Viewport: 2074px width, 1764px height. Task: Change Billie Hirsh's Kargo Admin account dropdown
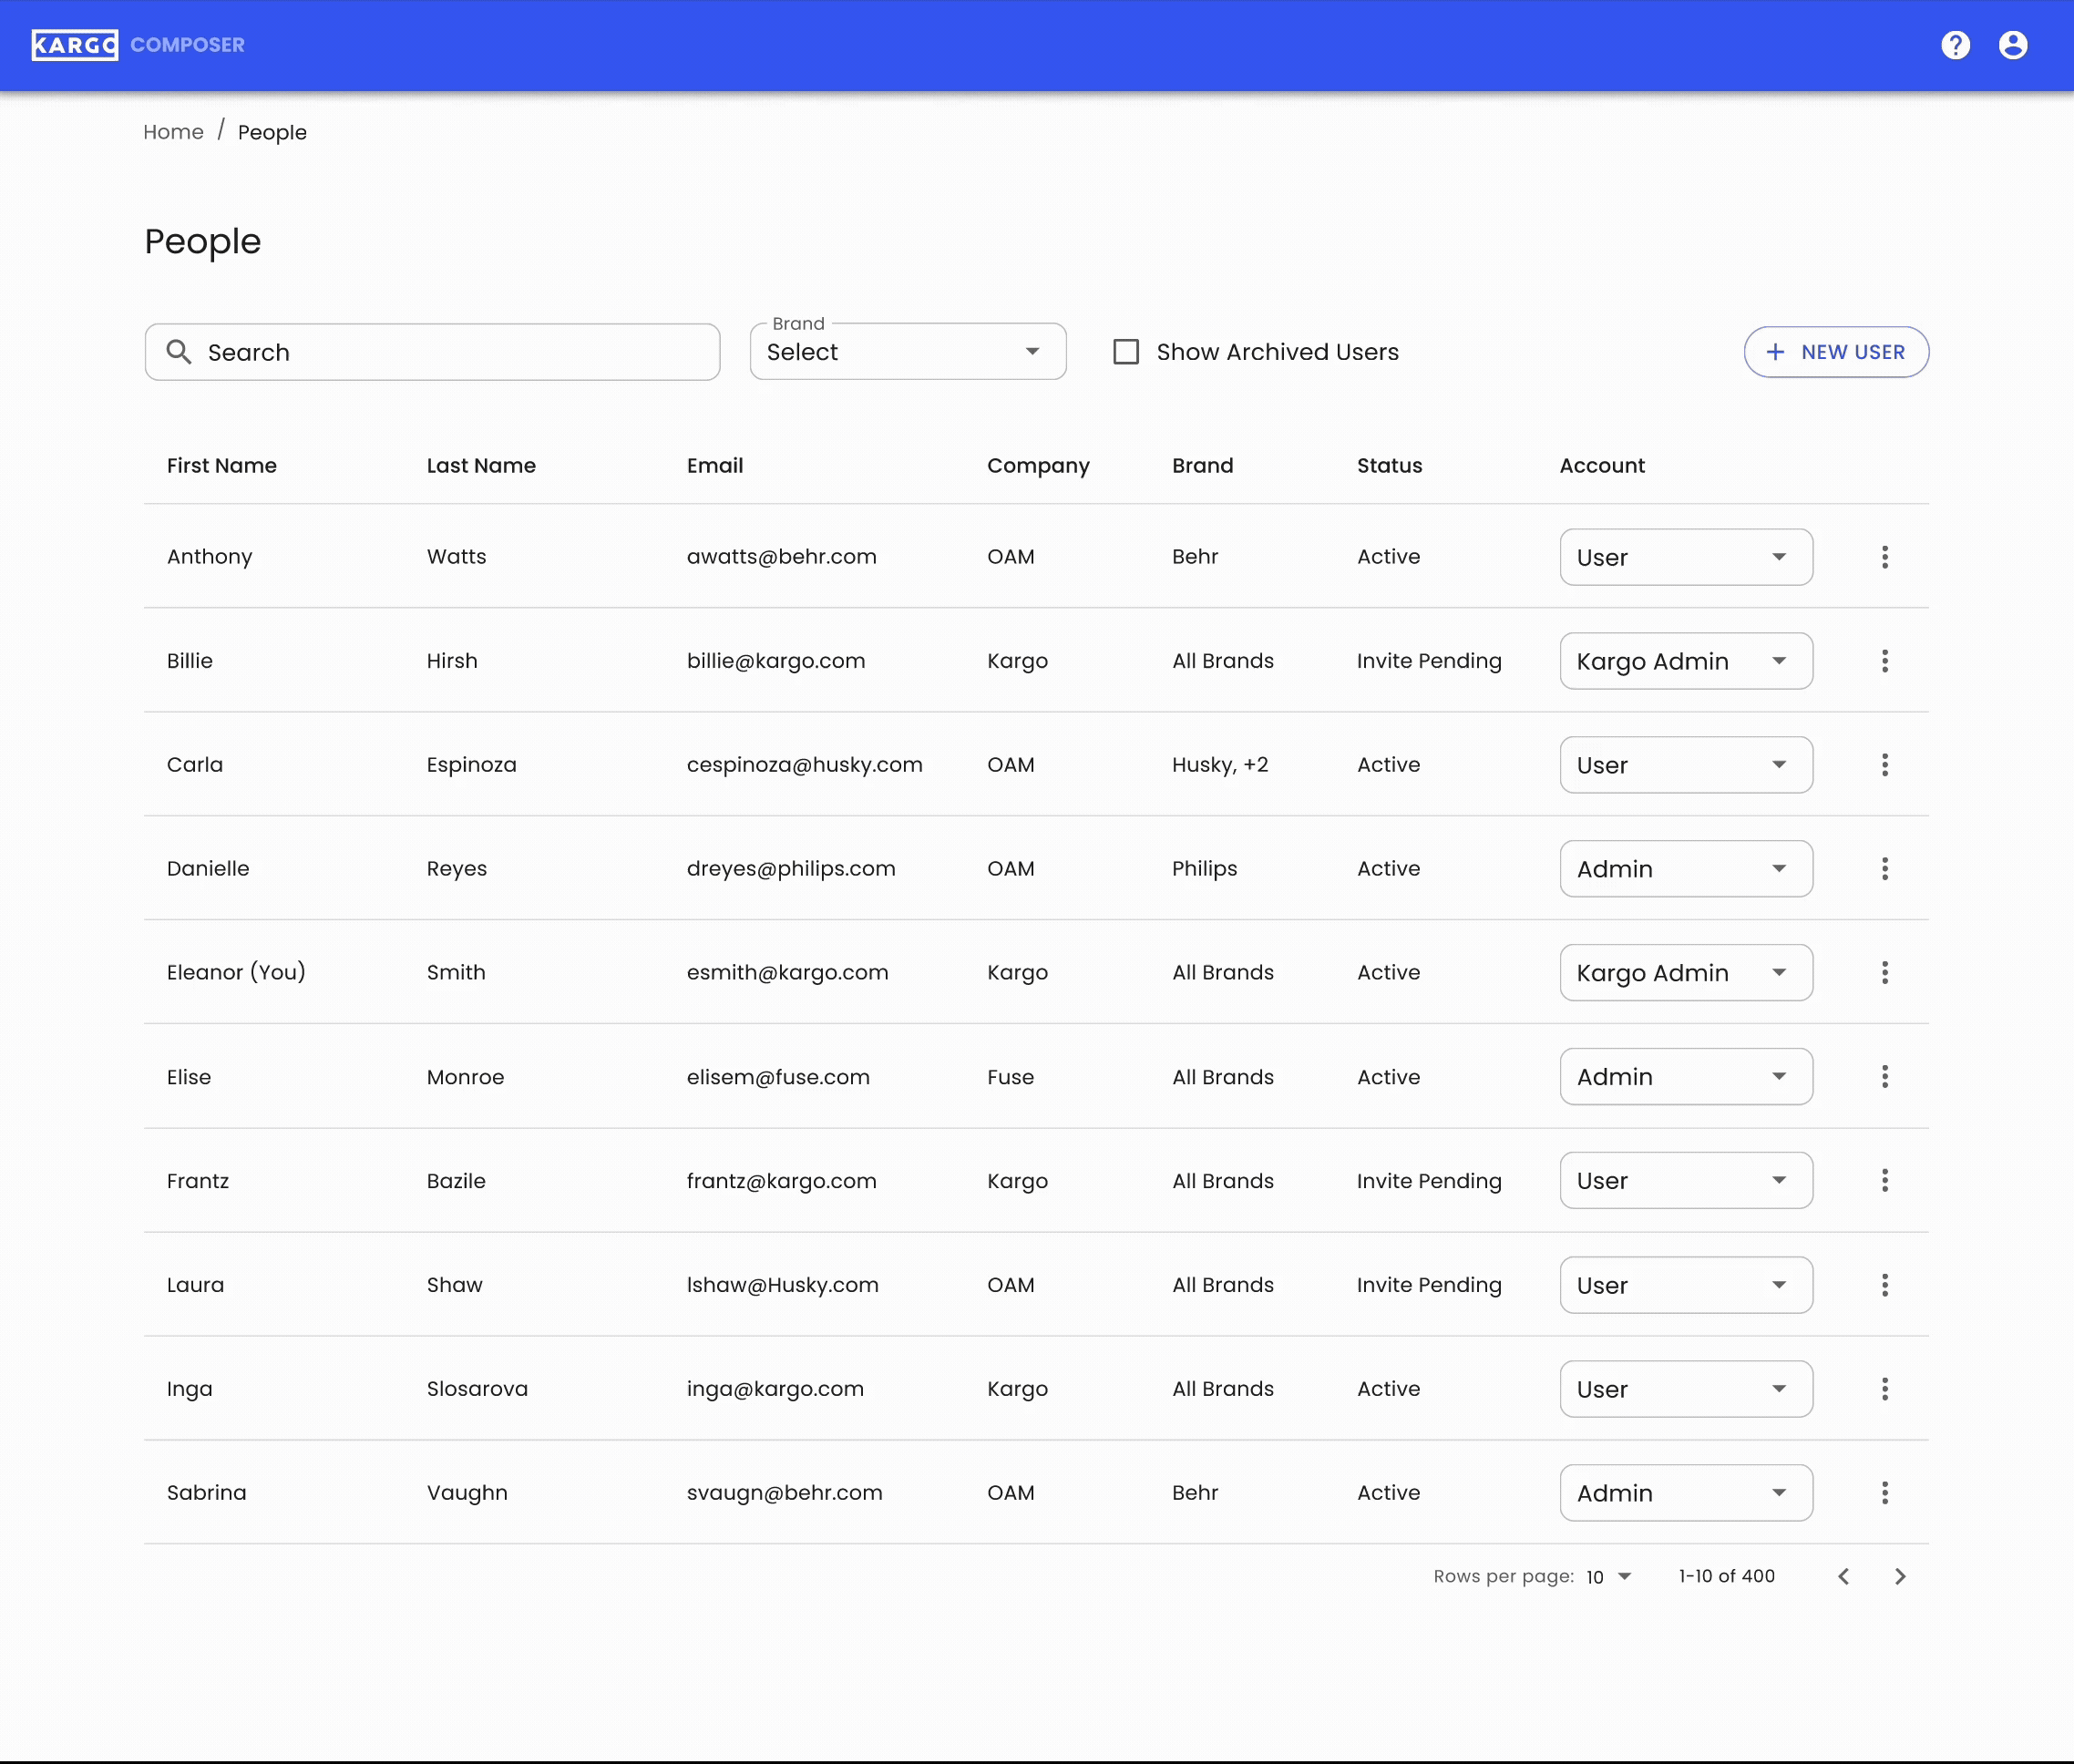point(1685,661)
